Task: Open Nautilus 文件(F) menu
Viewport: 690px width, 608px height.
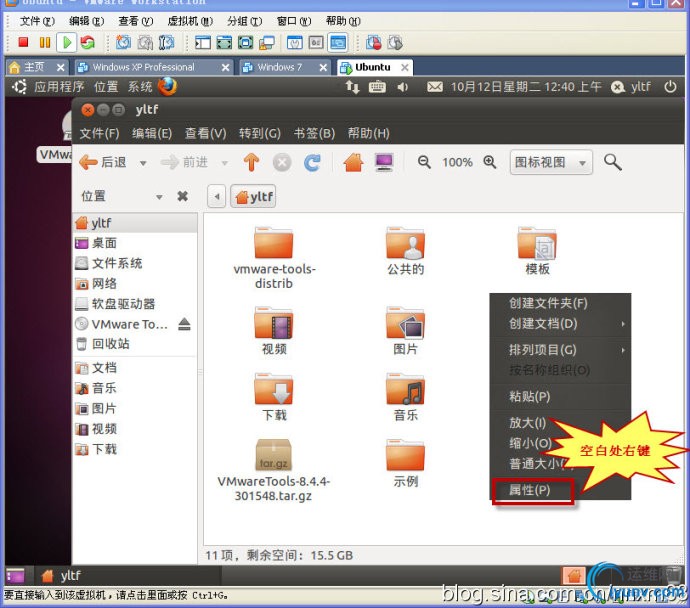Action: point(99,133)
